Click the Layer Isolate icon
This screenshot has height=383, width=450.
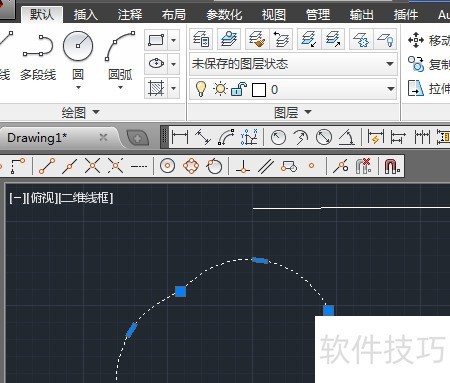[x=309, y=39]
